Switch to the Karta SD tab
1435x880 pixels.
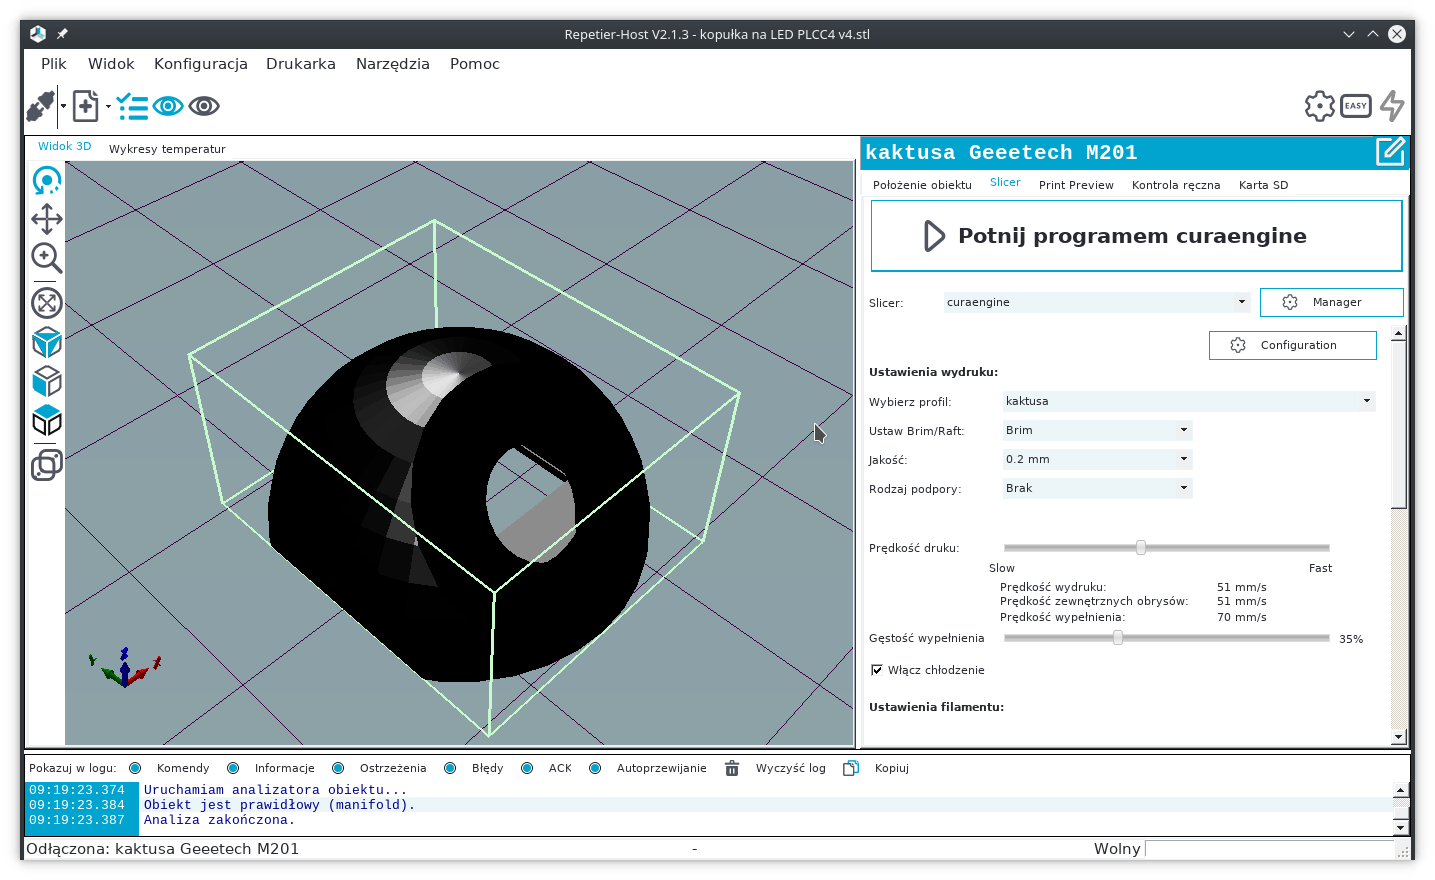[x=1263, y=185]
